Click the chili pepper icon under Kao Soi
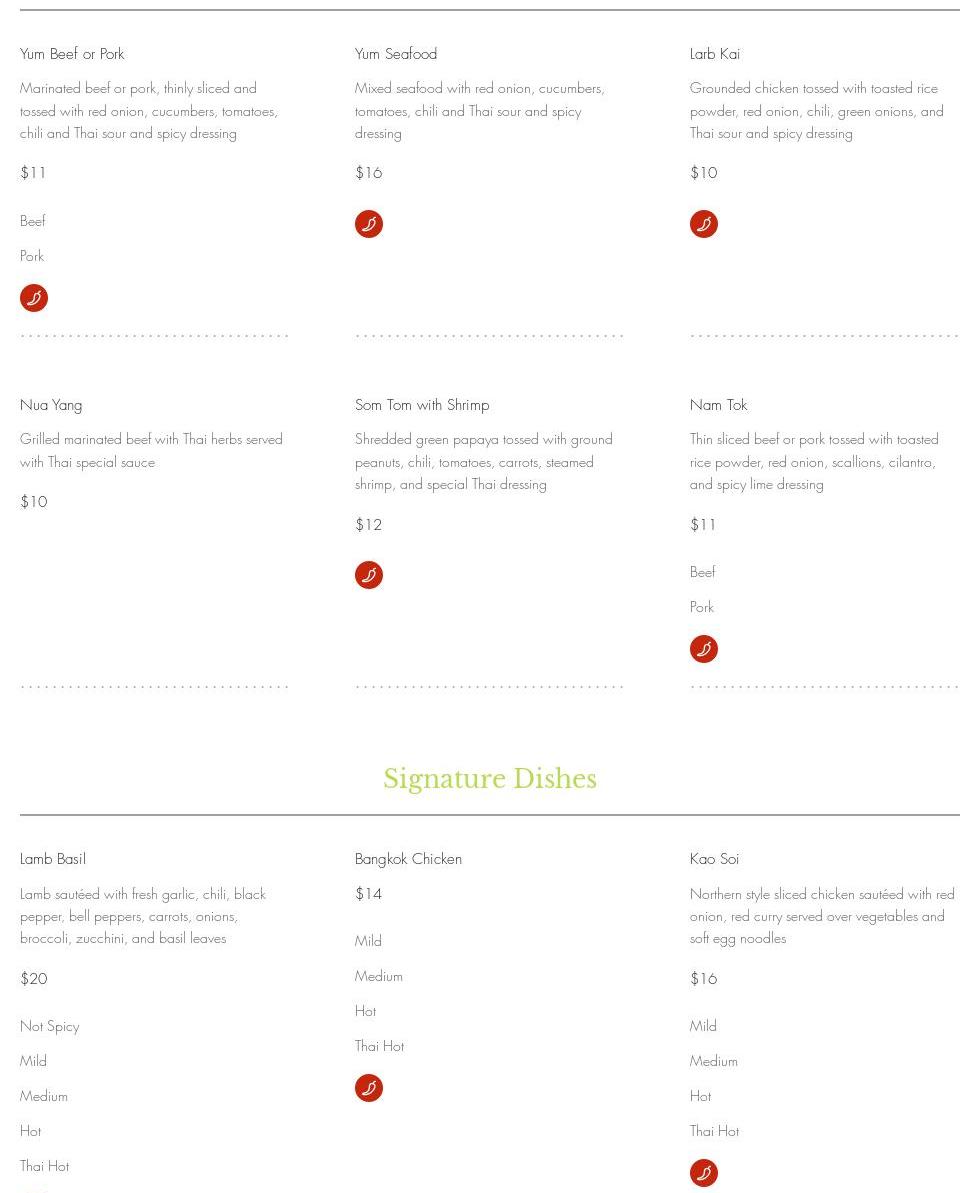This screenshot has height=1193, width=965. 703,1173
